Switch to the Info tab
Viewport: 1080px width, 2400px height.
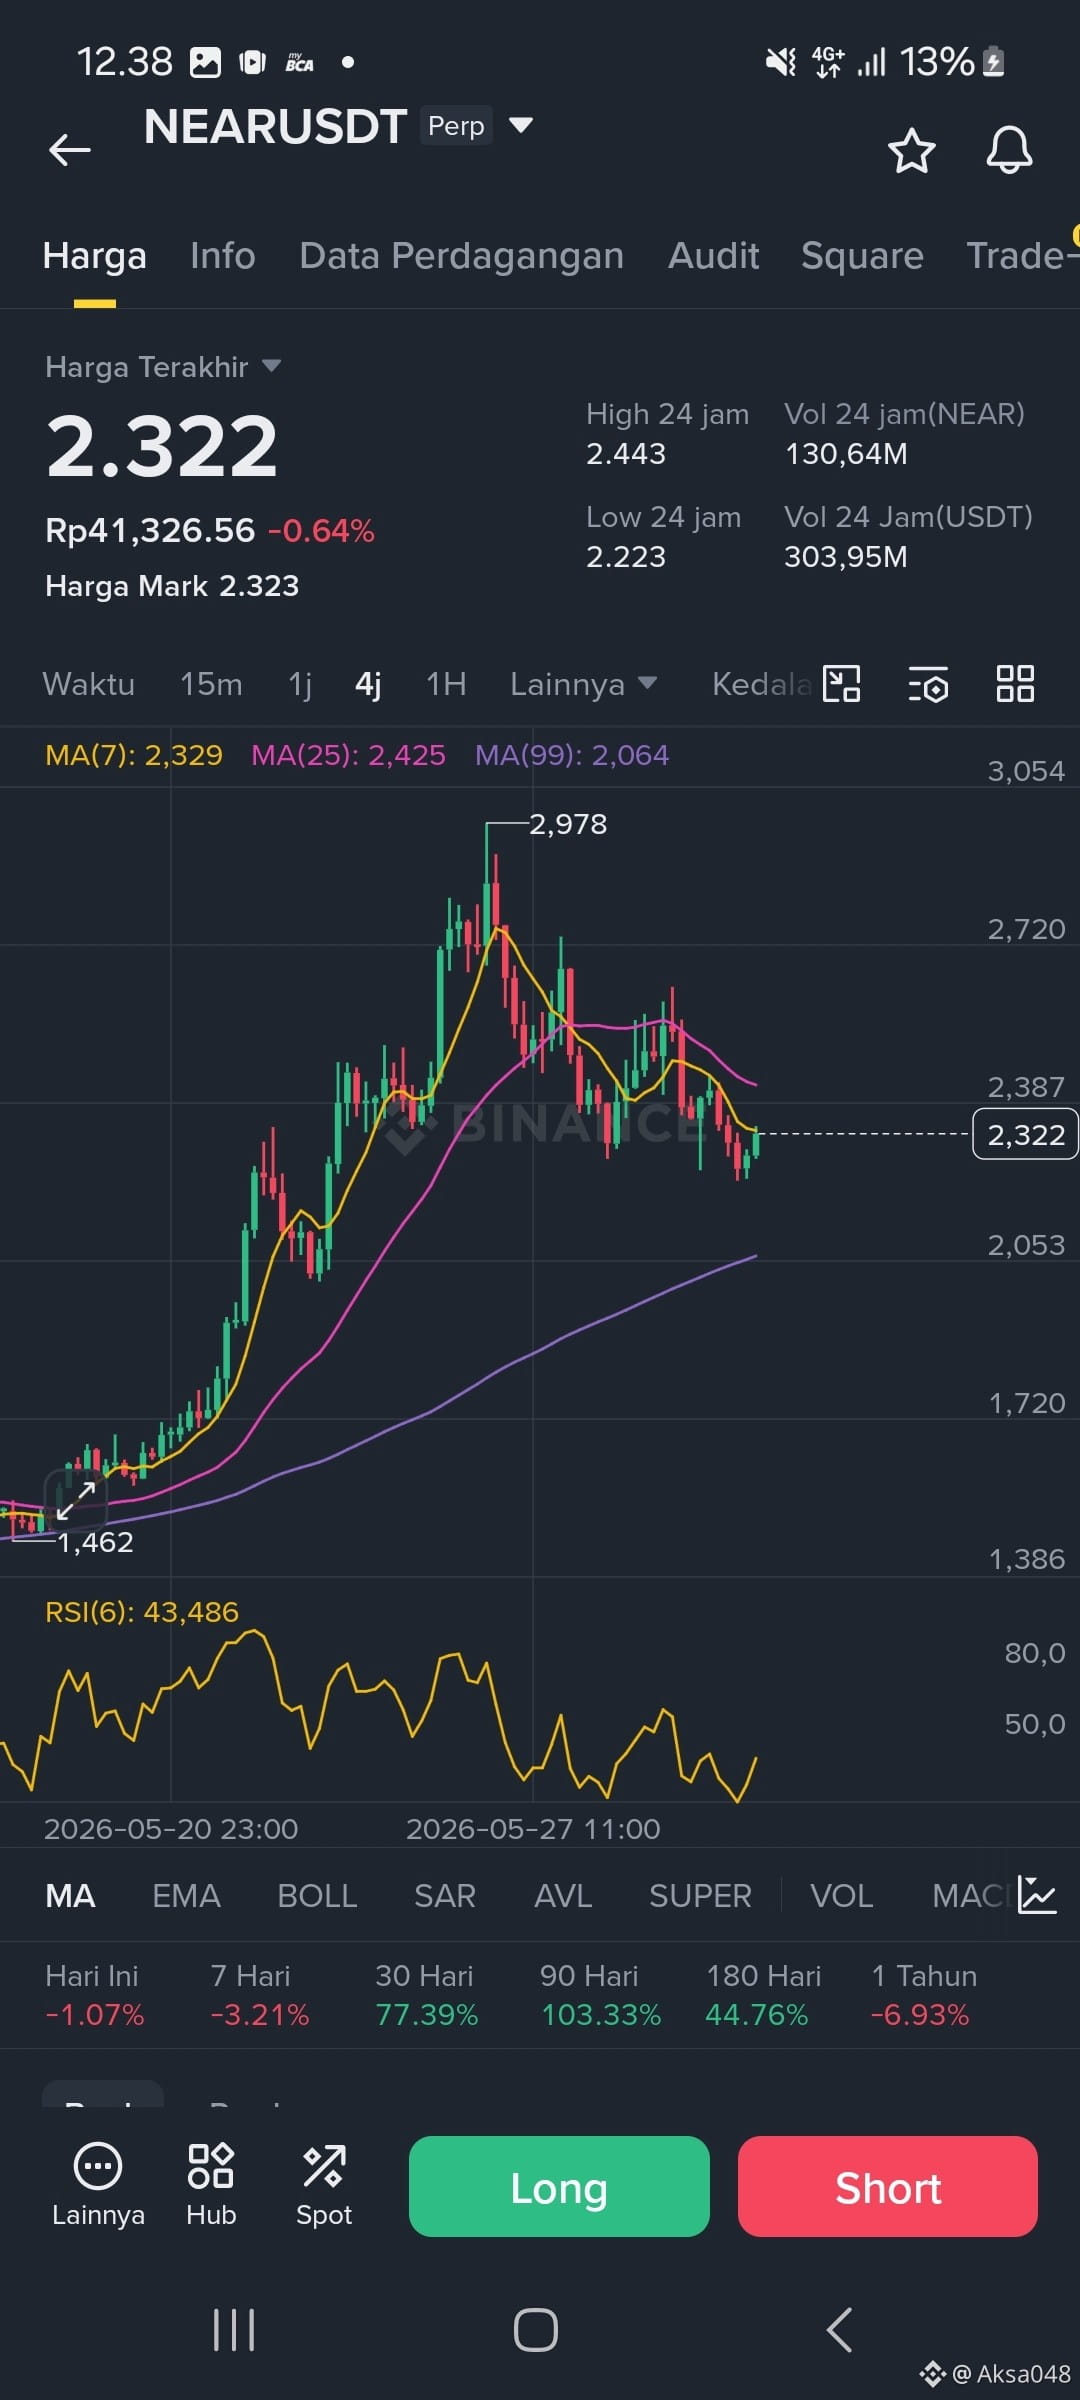pos(223,256)
